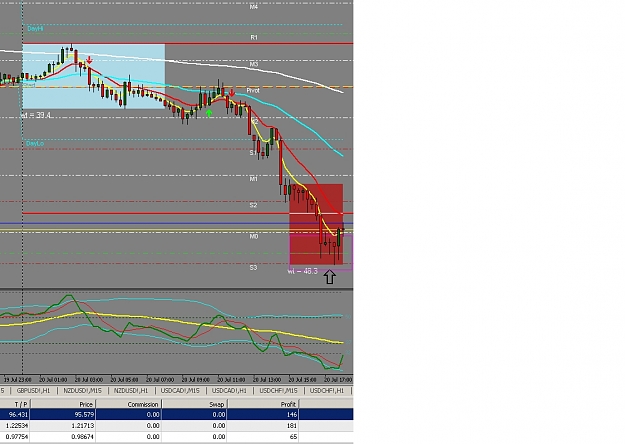
Task: Click the S3 support level label
Action: 254,267
